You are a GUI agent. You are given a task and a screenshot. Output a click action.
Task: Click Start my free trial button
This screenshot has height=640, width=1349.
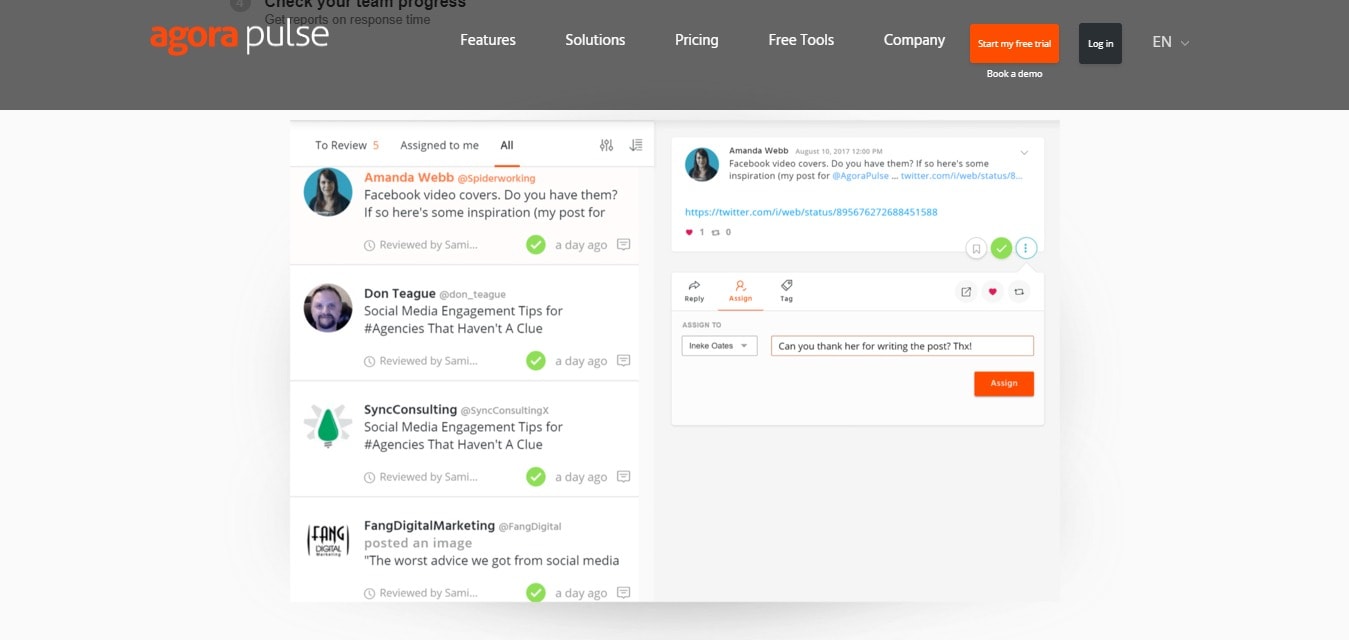[x=1014, y=44]
